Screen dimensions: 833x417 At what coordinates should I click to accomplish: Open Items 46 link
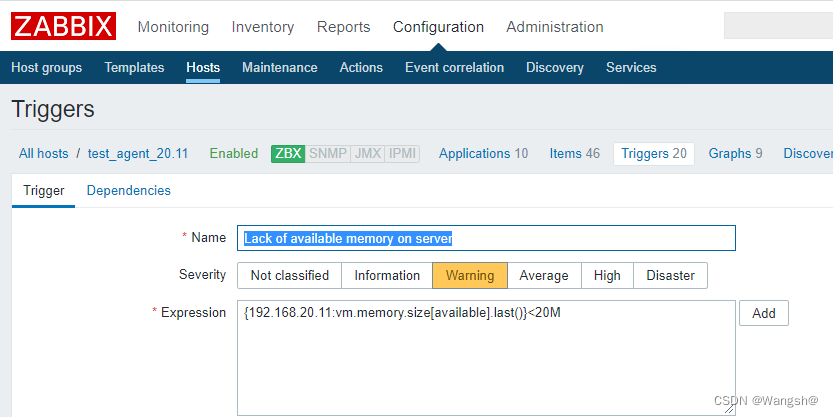tap(574, 154)
